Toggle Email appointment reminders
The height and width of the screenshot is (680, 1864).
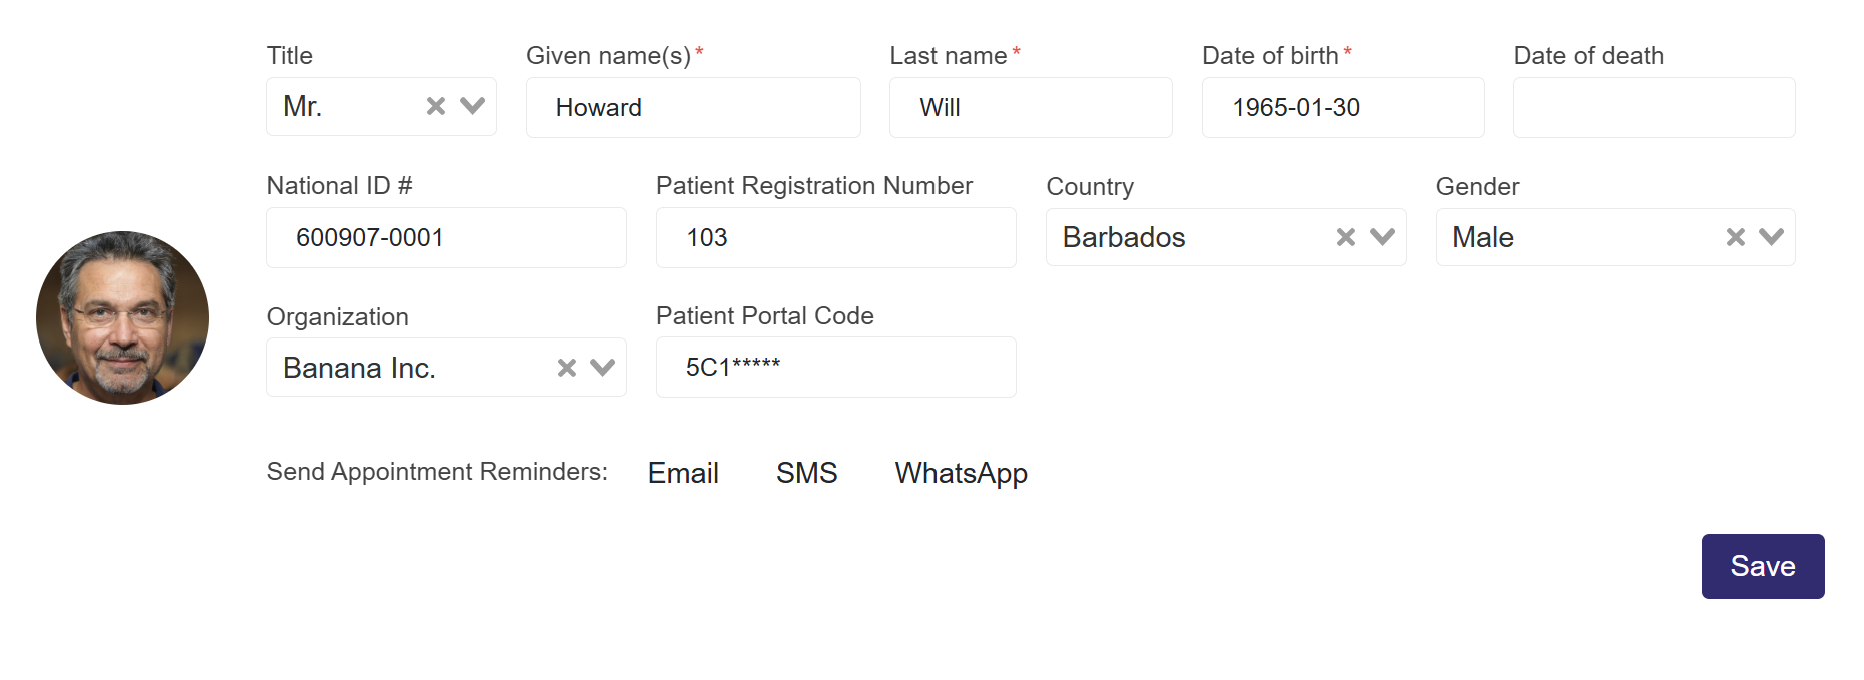[683, 473]
